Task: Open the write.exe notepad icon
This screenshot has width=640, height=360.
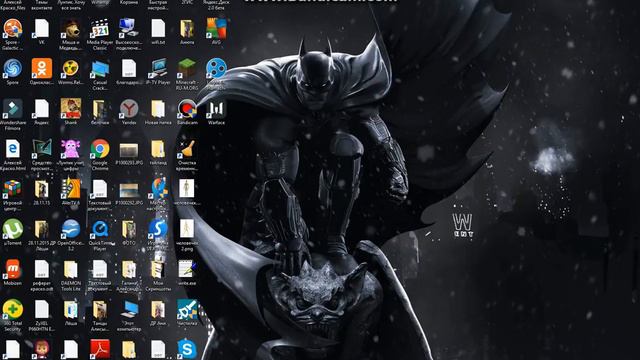Action: [x=187, y=269]
